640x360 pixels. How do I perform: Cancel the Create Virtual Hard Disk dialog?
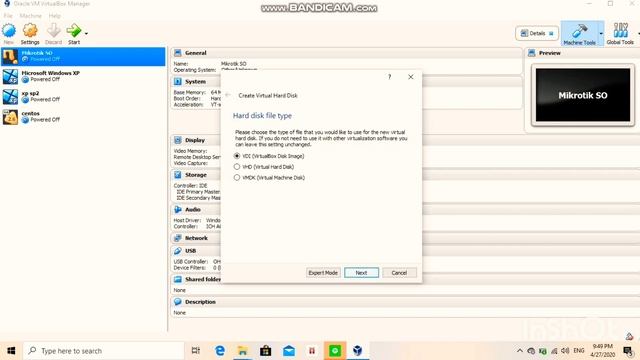[x=399, y=273]
